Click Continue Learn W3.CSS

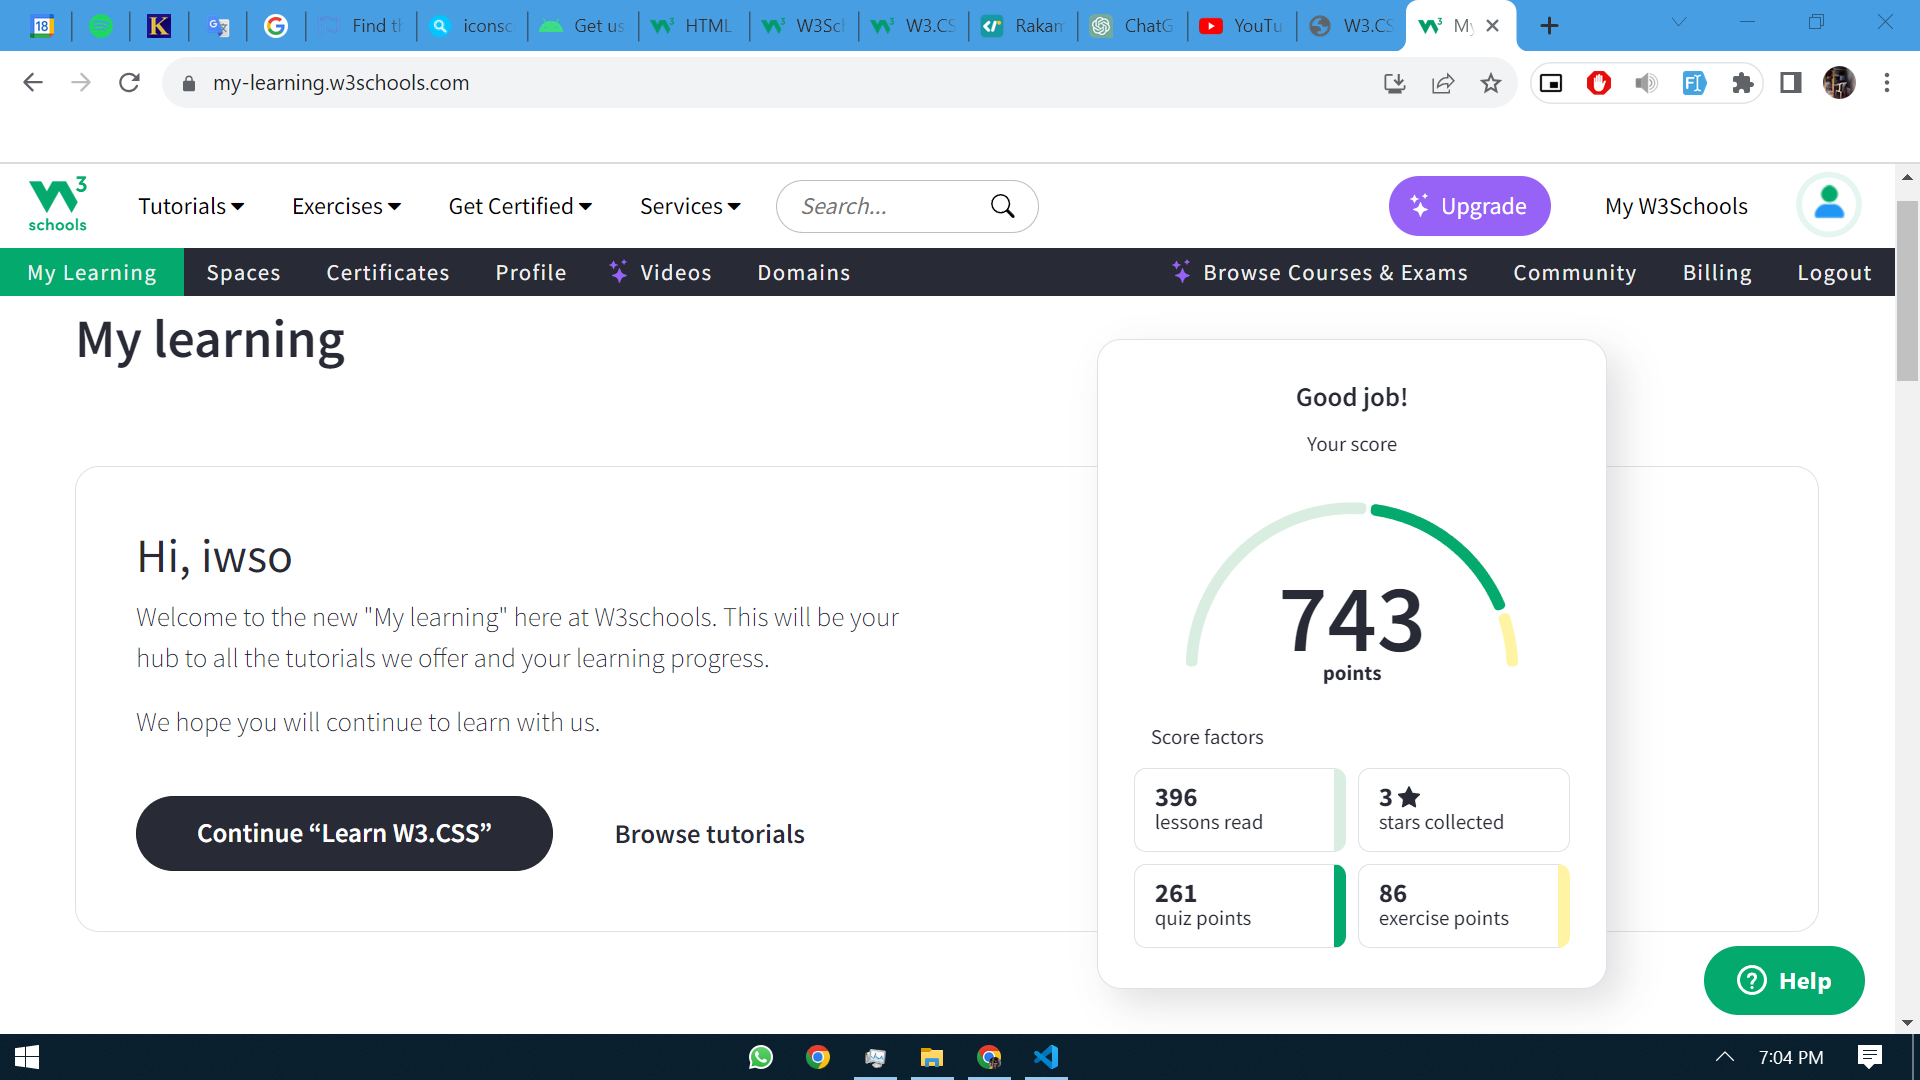[344, 832]
